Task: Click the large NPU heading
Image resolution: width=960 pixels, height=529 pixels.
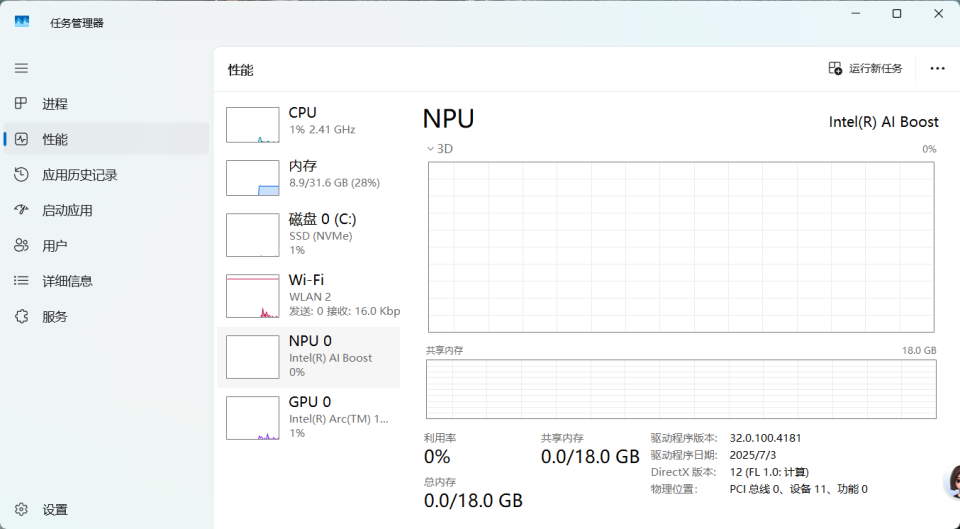Action: click(448, 119)
